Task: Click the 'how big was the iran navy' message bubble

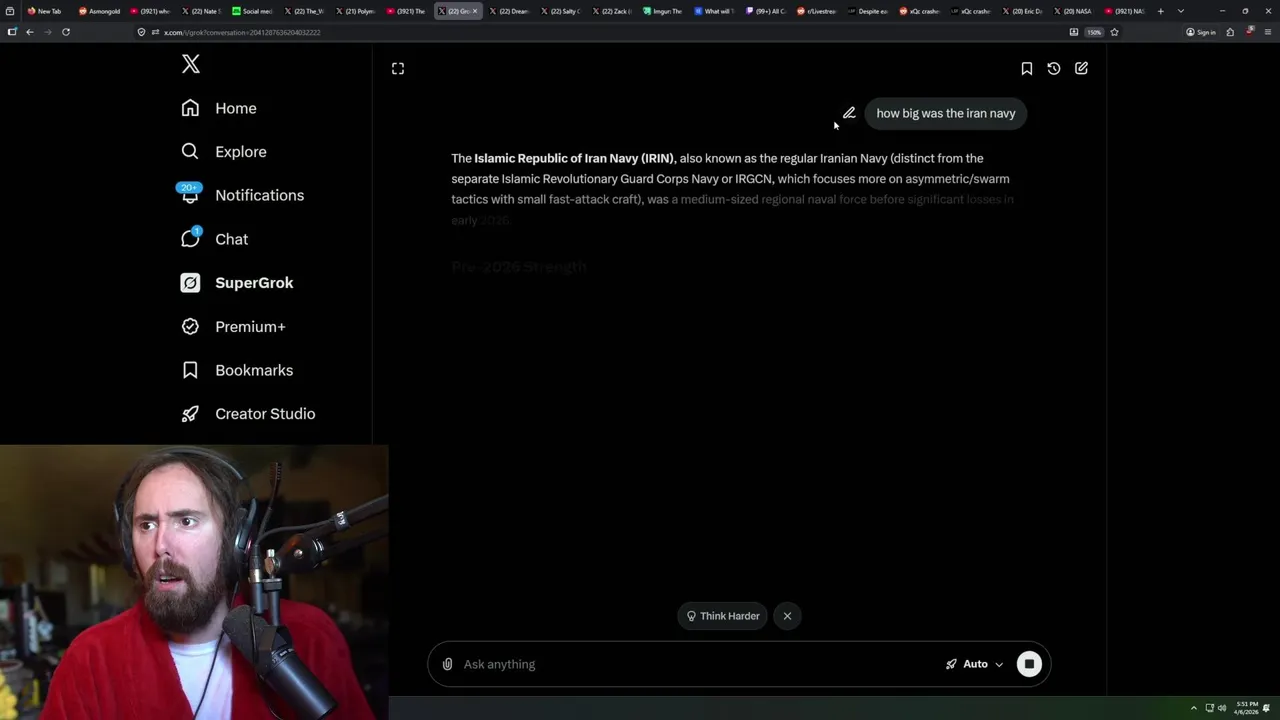Action: pyautogui.click(x=946, y=113)
